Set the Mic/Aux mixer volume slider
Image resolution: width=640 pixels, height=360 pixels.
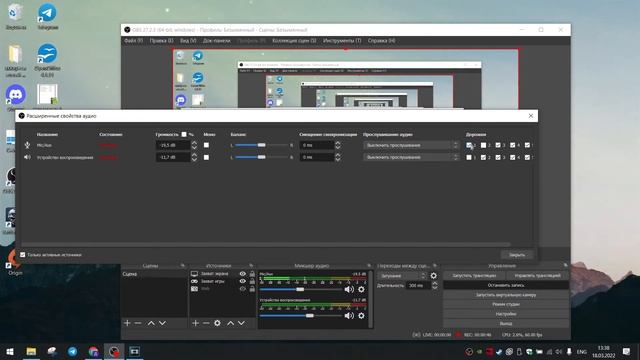[x=300, y=289]
